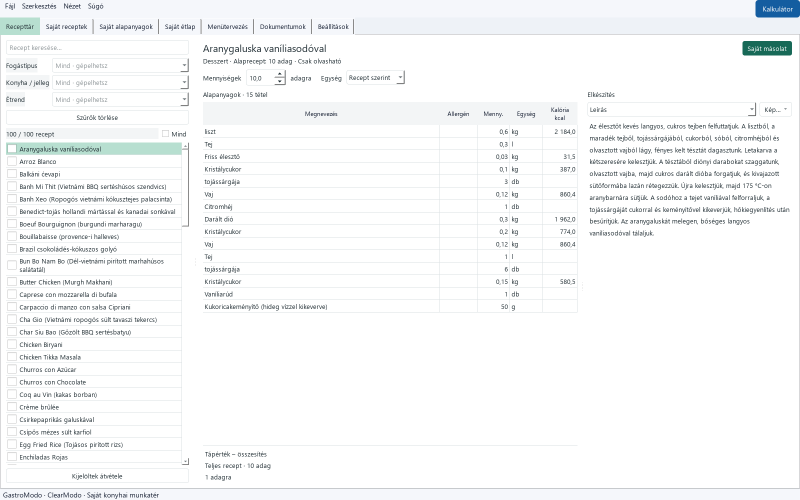Open the Beállítások tab
Image resolution: width=800 pixels, height=500 pixels.
click(x=333, y=27)
